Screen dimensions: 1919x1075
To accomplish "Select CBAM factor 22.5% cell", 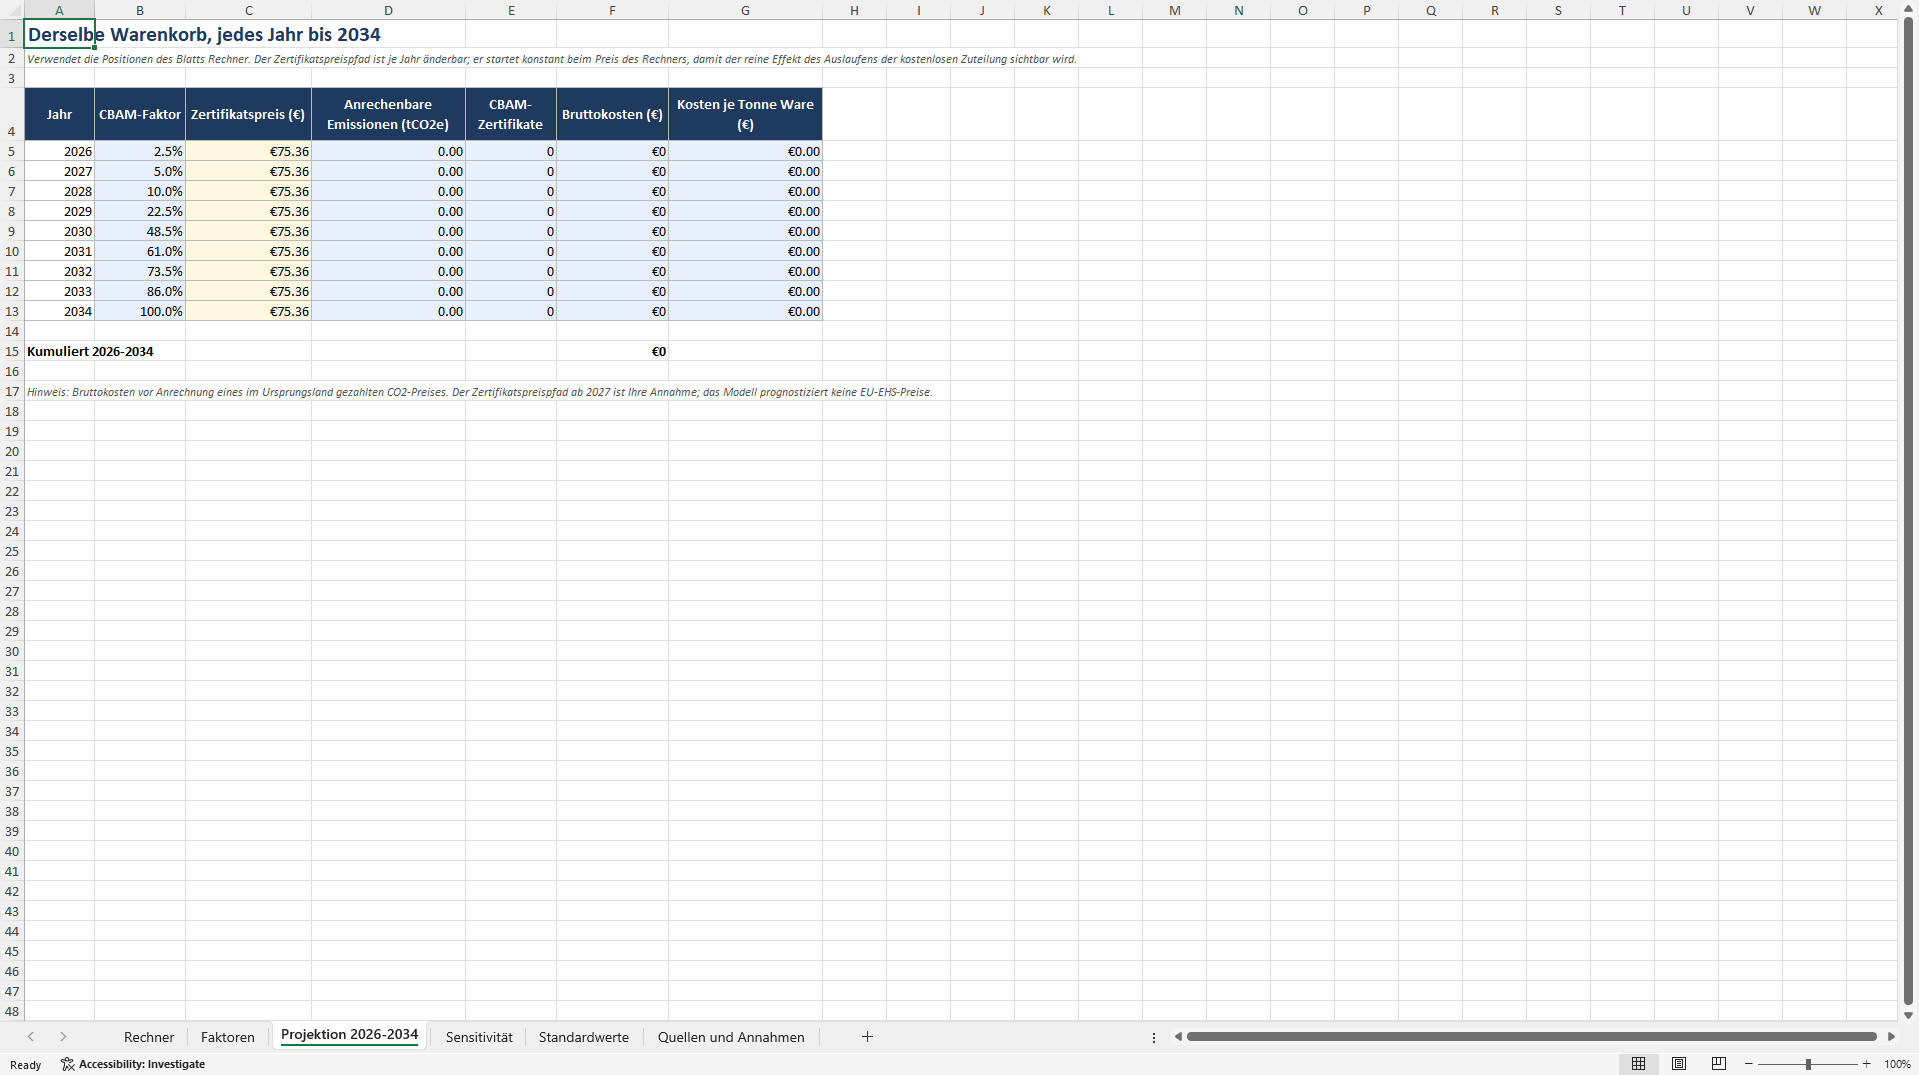I will [x=140, y=211].
